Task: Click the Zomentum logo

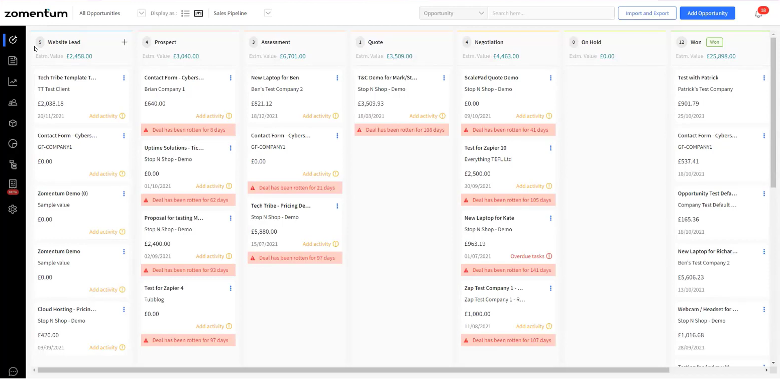Action: click(36, 13)
